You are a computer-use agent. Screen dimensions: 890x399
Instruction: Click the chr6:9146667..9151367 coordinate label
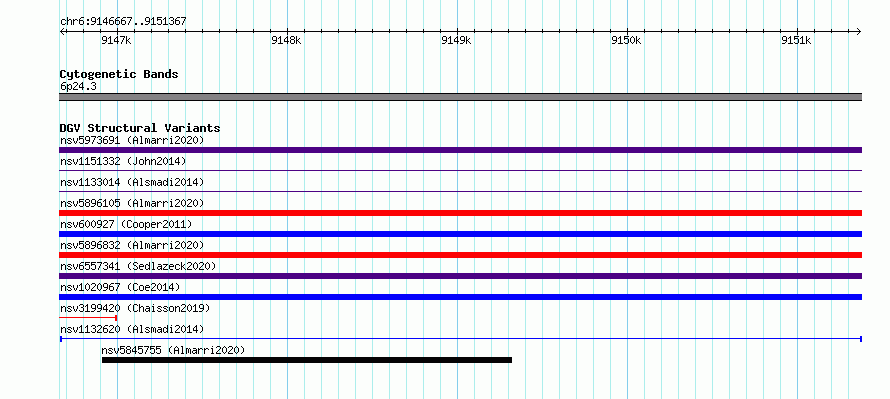coord(123,22)
